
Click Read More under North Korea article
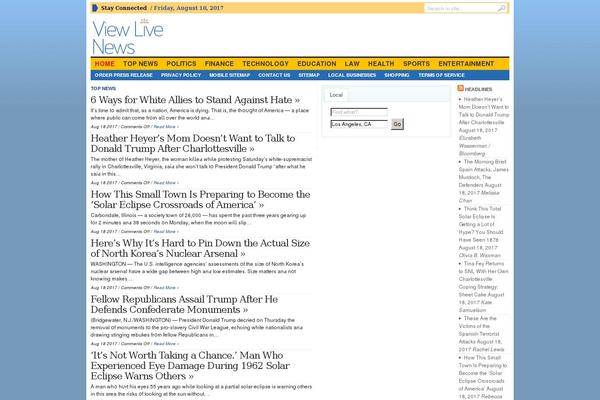pyautogui.click(x=166, y=288)
